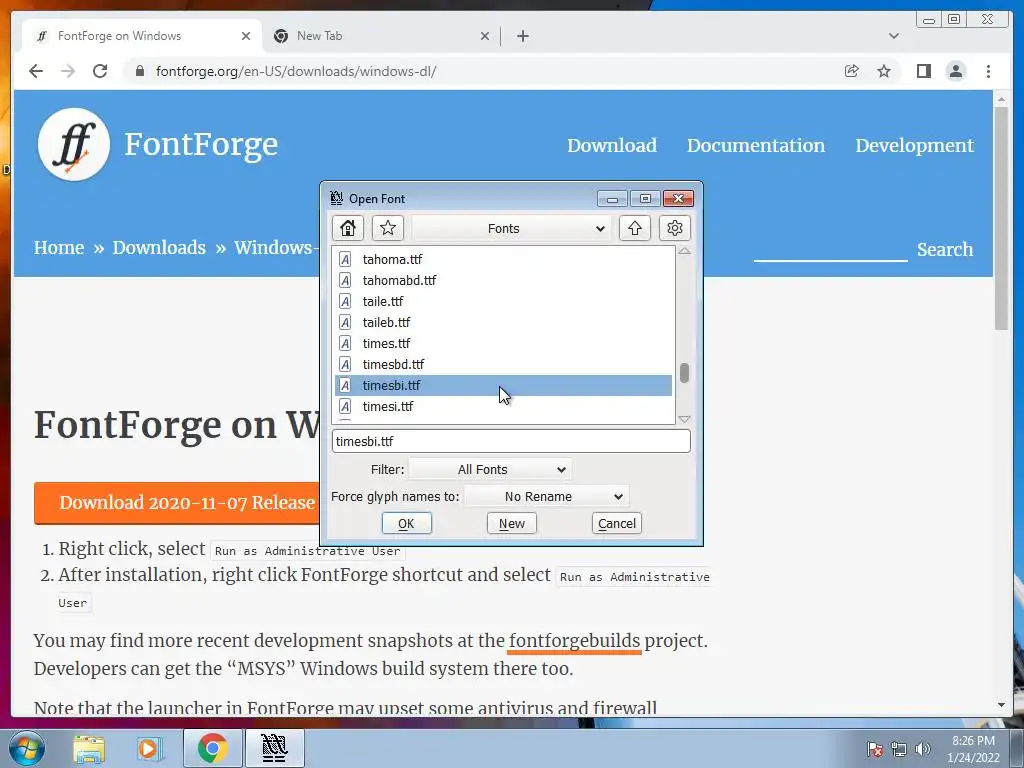Open Windows Start menu
This screenshot has height=768, width=1024.
26,748
